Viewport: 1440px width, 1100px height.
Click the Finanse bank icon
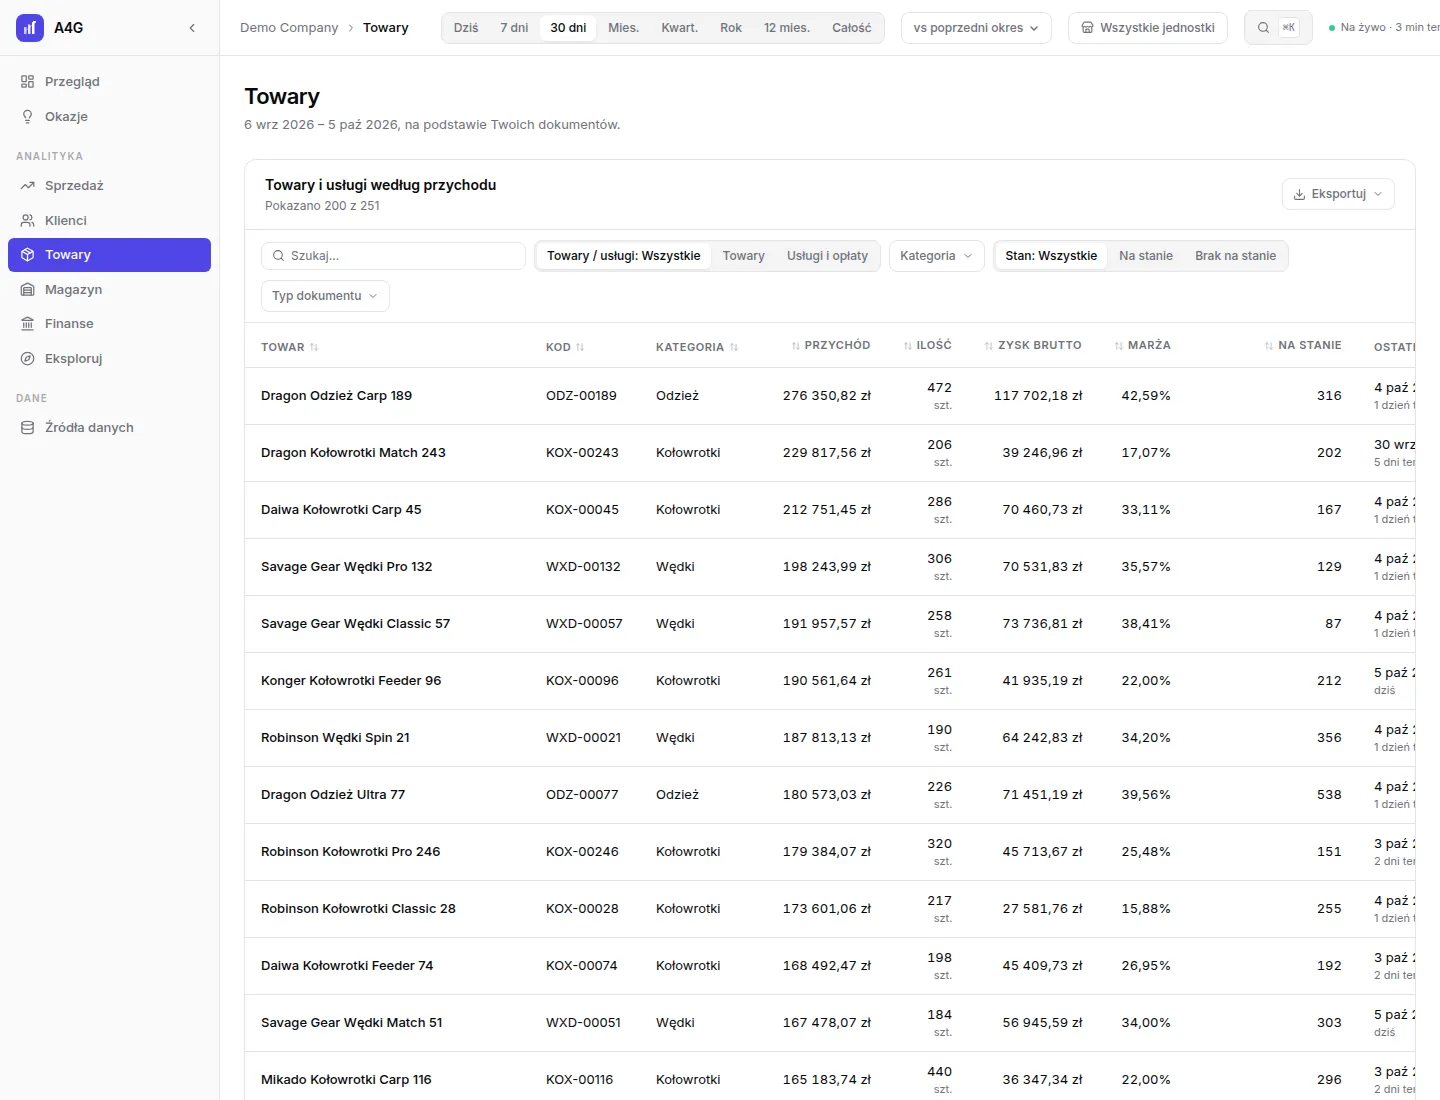[x=28, y=324]
